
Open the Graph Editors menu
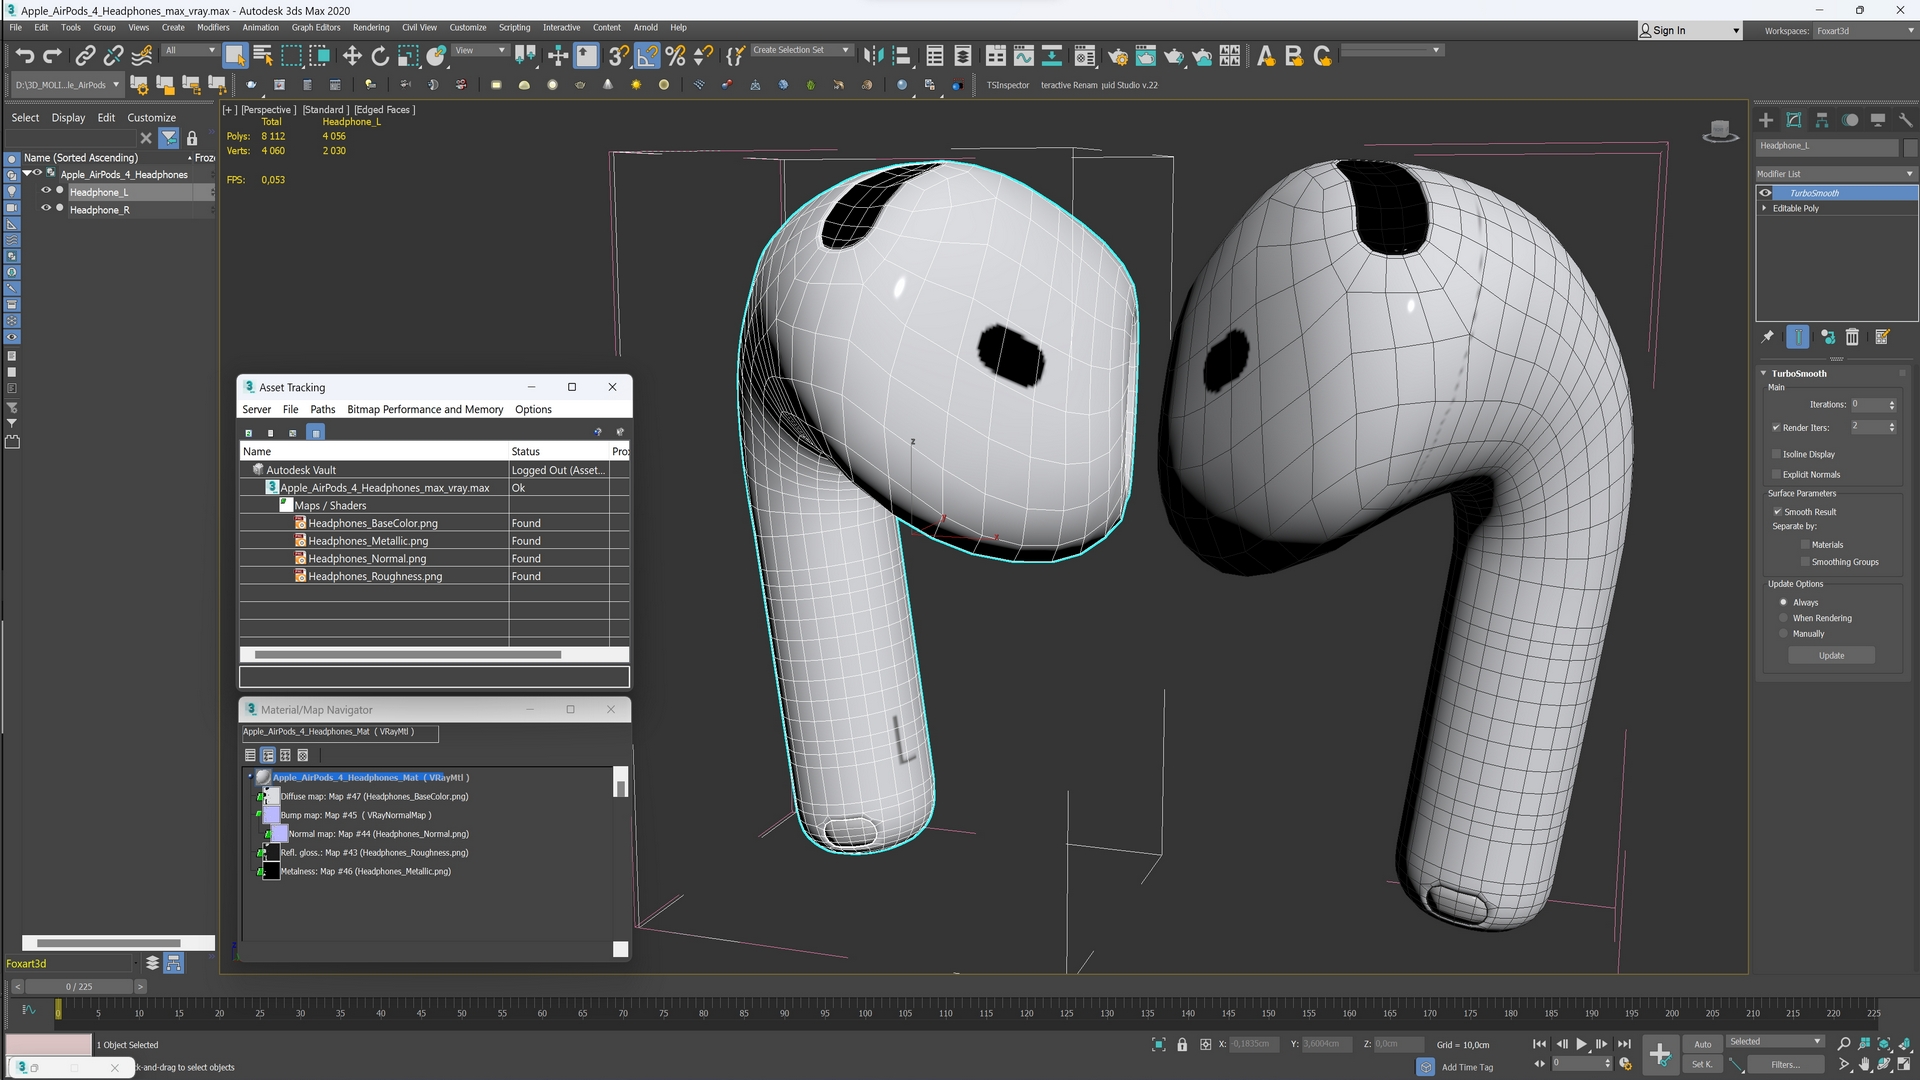click(x=316, y=28)
